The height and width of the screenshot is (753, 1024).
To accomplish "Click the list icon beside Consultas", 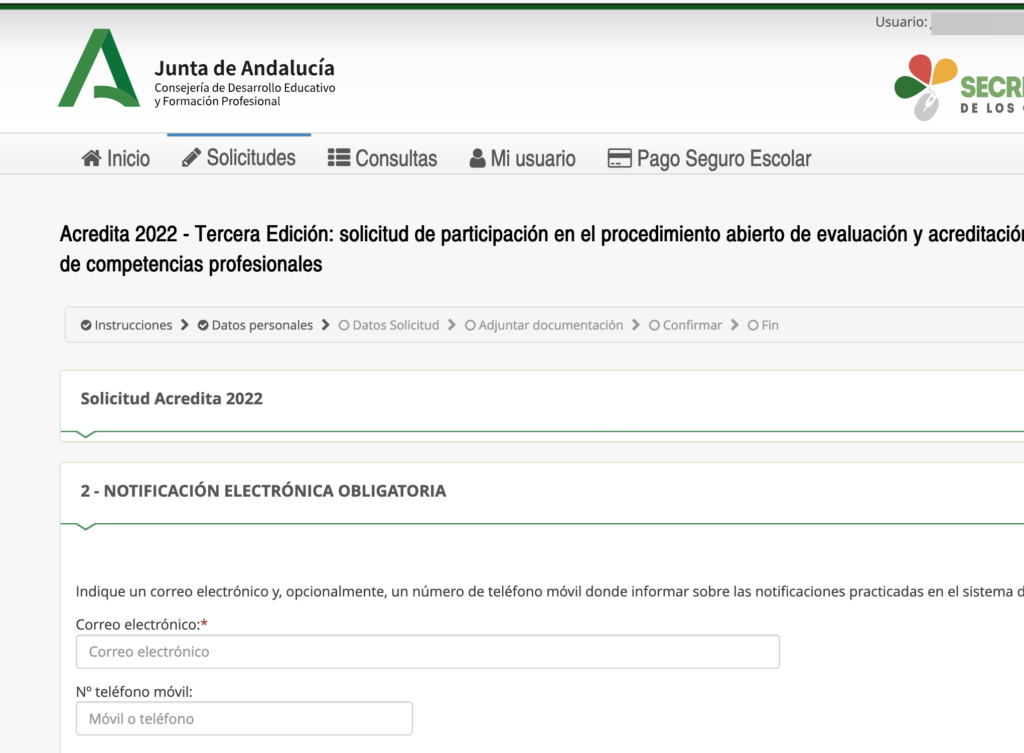I will (339, 159).
